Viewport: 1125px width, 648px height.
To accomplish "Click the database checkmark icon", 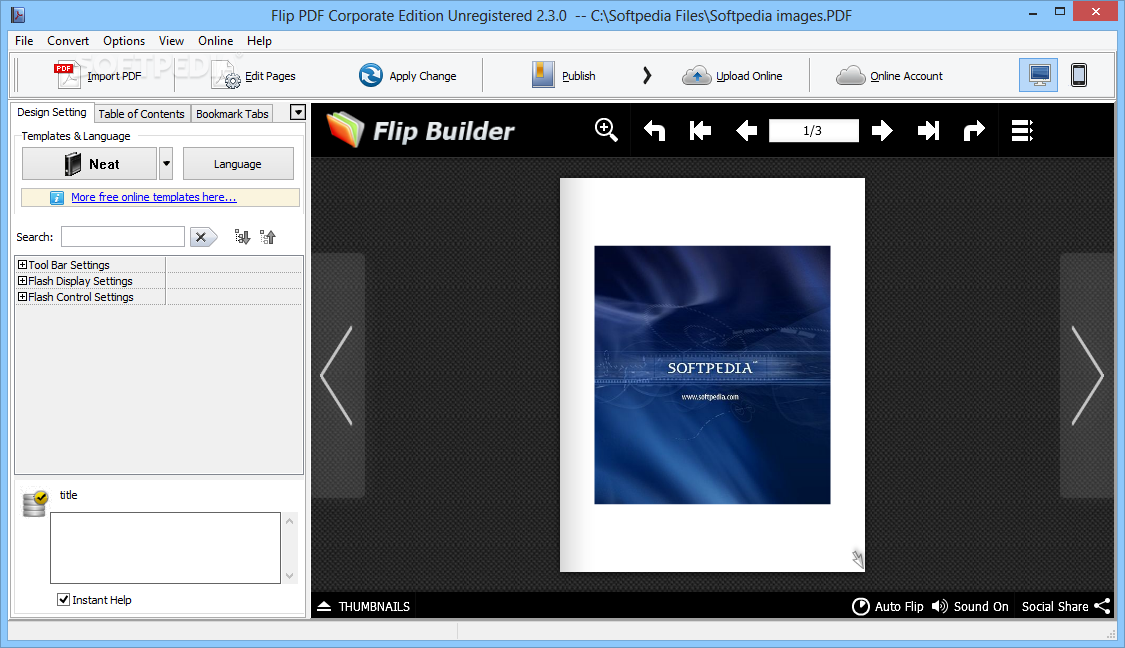I will pyautogui.click(x=34, y=503).
